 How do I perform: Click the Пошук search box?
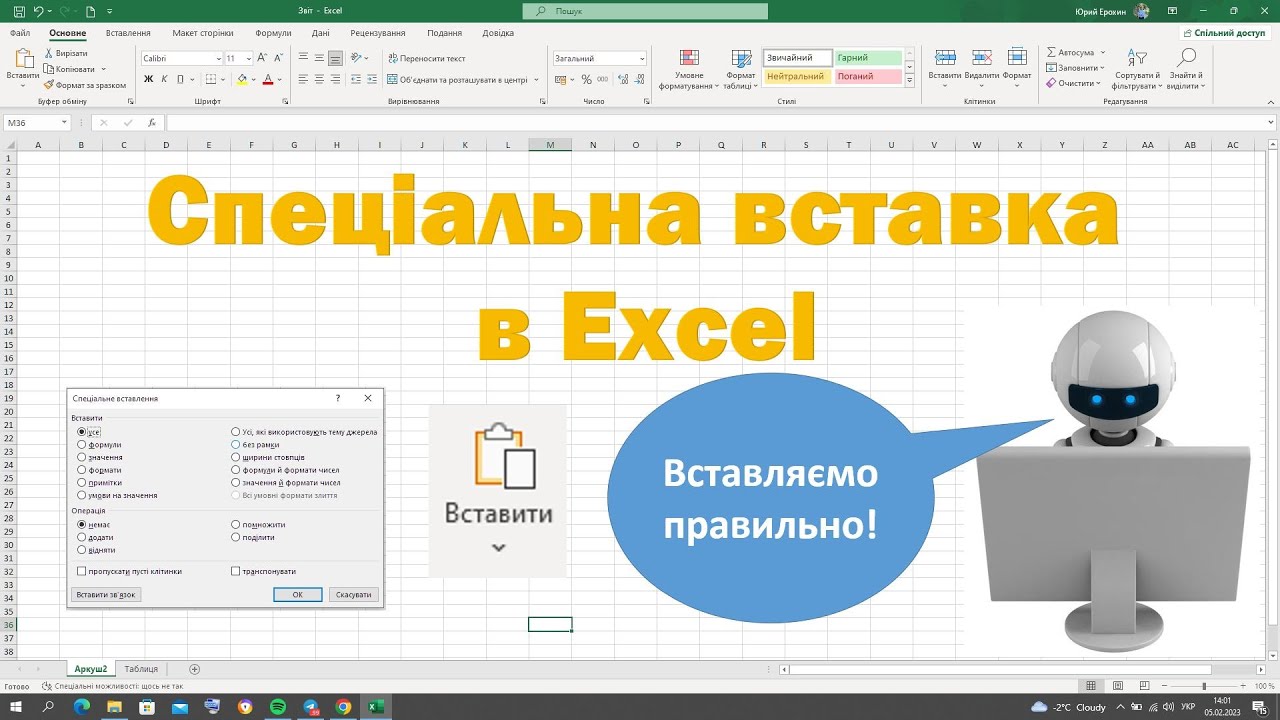[x=646, y=11]
